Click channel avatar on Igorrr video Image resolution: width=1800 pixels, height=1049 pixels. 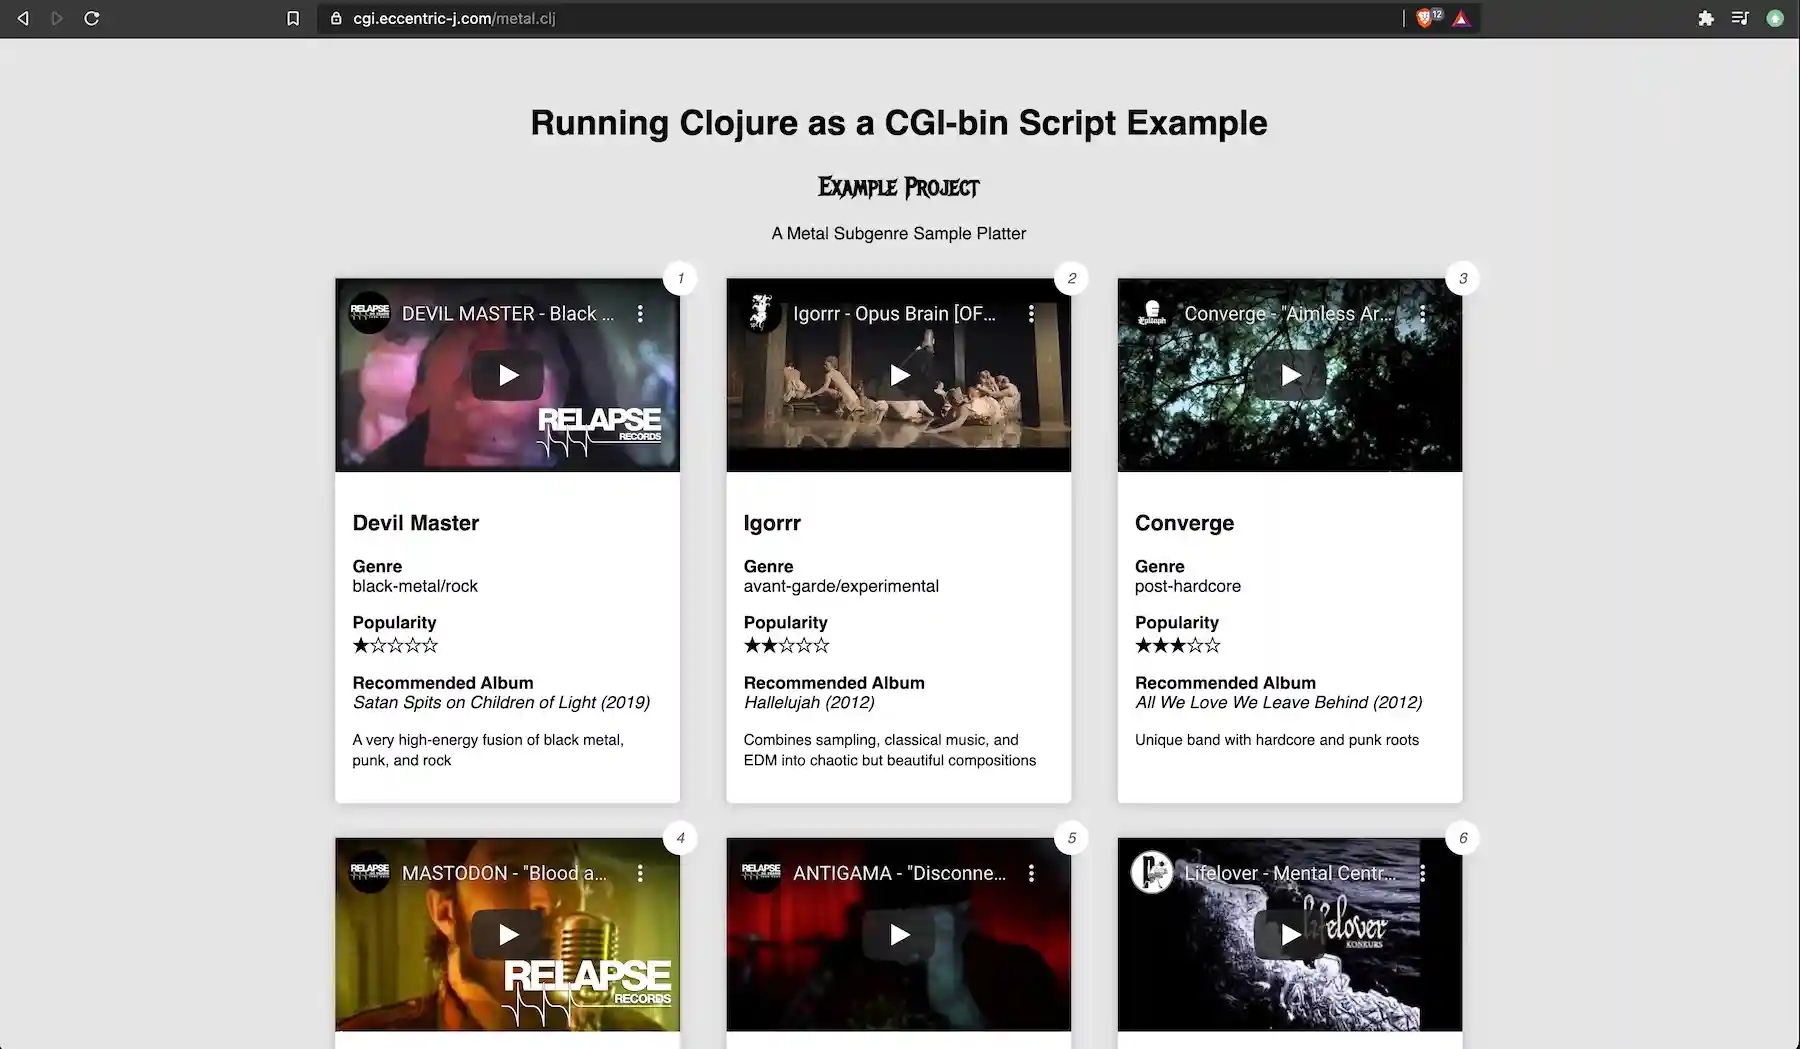point(760,313)
